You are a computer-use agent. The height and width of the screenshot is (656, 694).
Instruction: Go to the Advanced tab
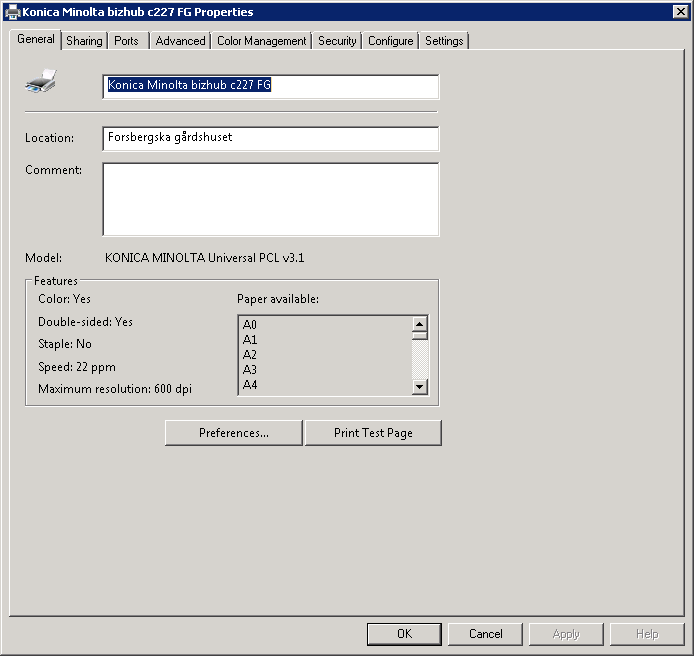coord(180,41)
